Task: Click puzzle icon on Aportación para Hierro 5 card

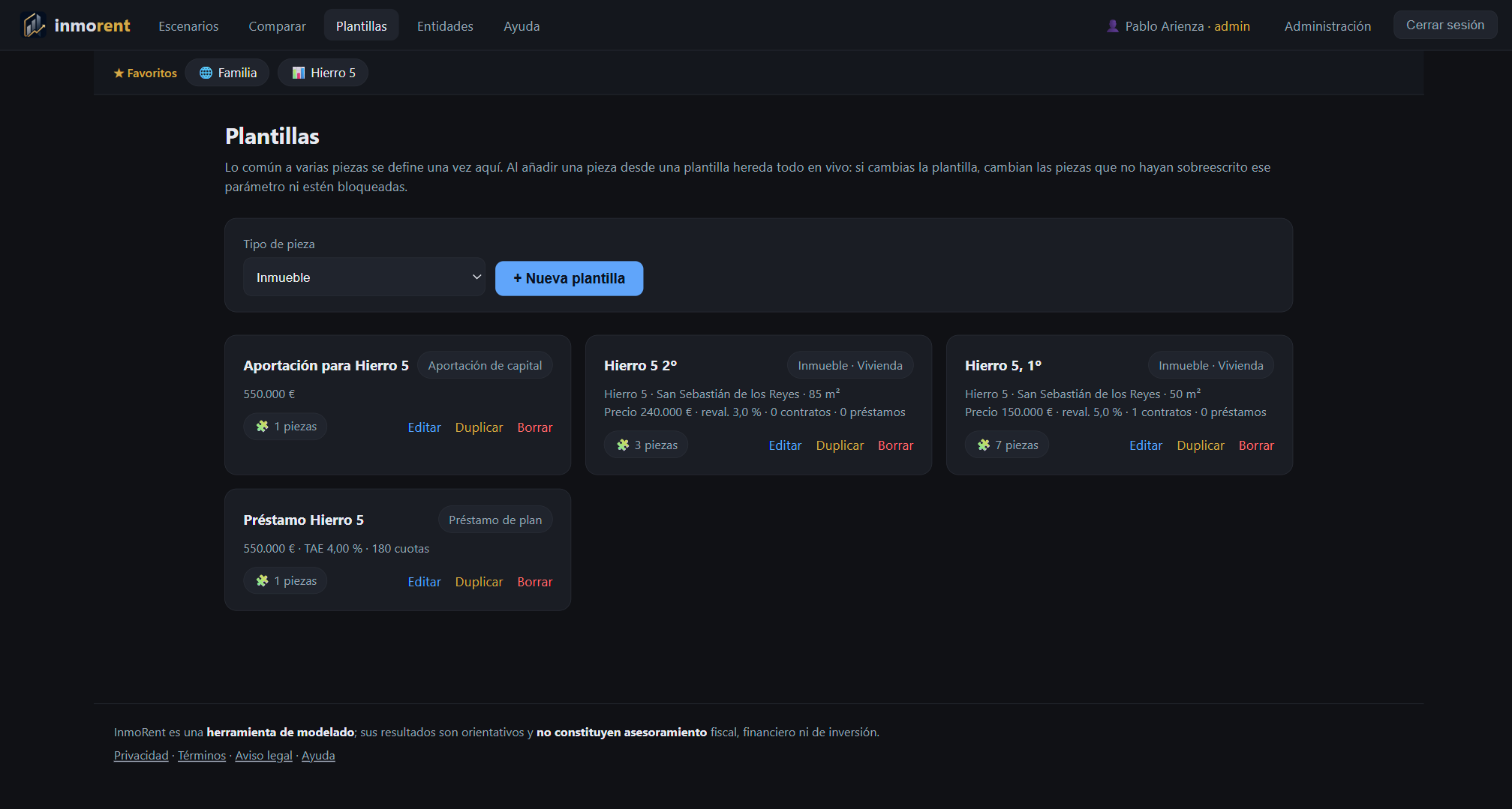Action: pos(262,426)
